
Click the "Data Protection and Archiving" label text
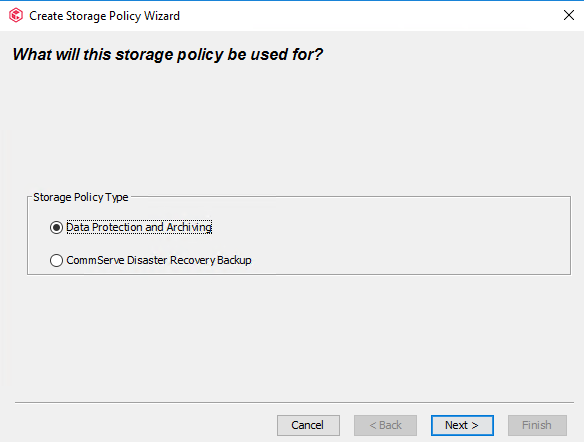(x=139, y=227)
